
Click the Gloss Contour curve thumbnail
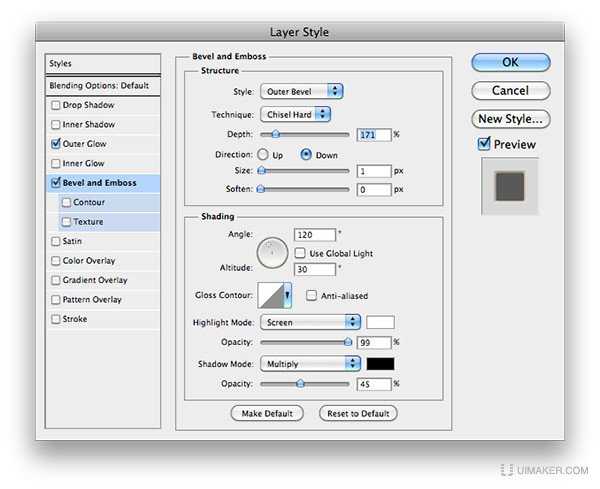[271, 295]
